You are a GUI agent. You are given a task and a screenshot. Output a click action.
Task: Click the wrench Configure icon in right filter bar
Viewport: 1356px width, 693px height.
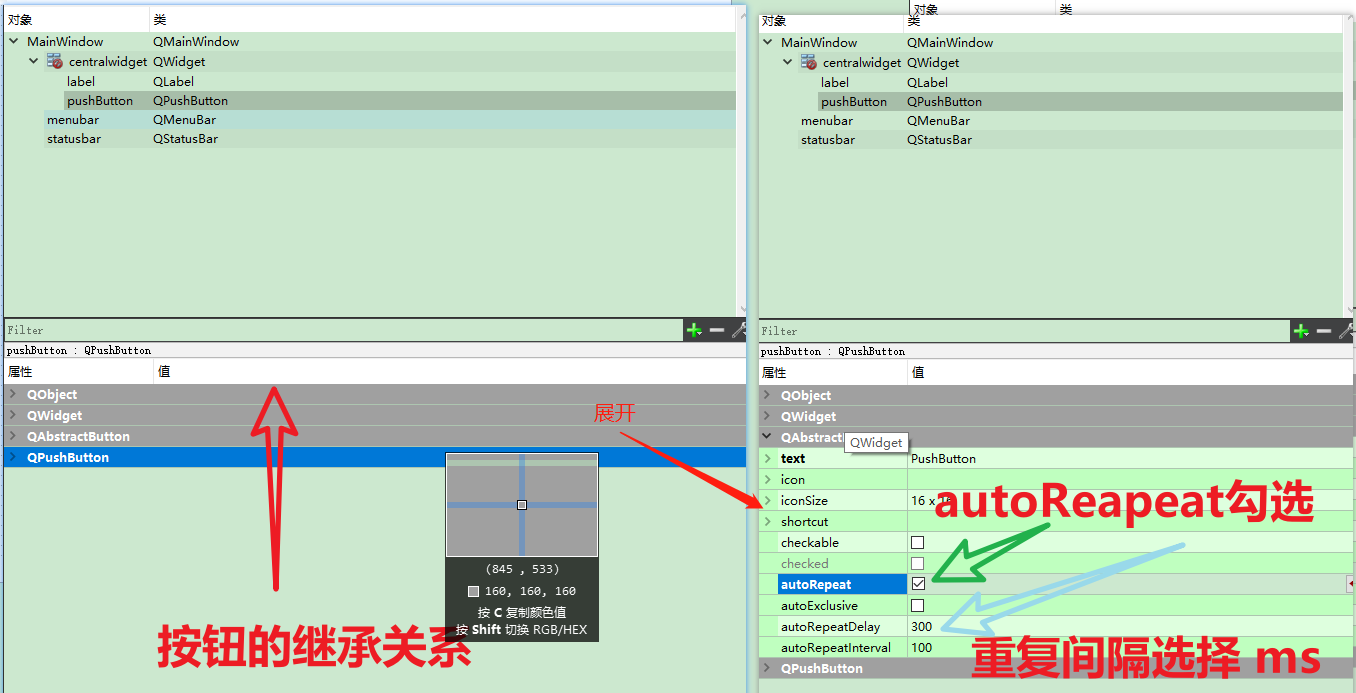pos(1345,330)
